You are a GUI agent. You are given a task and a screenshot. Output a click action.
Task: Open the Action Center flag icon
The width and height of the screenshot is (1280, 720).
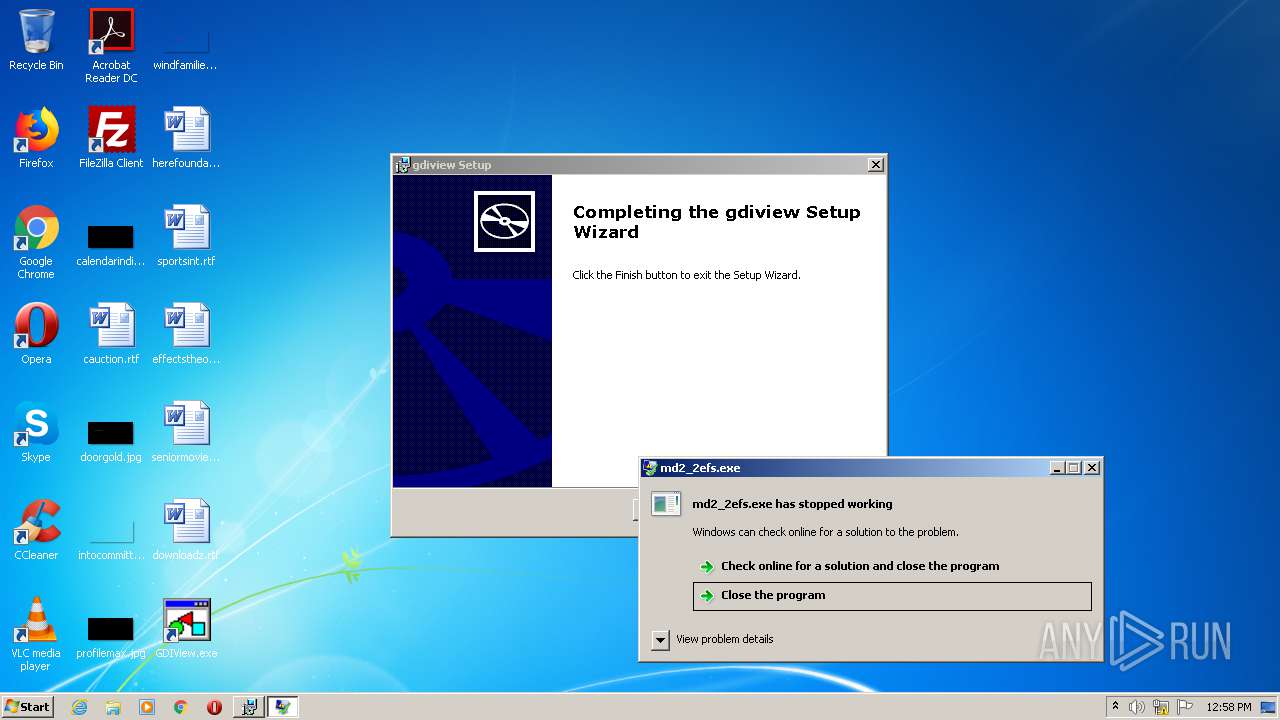pos(1185,707)
